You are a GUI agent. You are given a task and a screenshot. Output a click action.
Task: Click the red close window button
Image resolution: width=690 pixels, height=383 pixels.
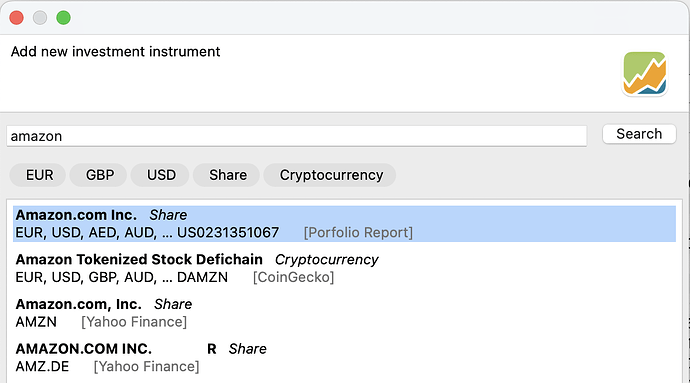click(x=17, y=18)
